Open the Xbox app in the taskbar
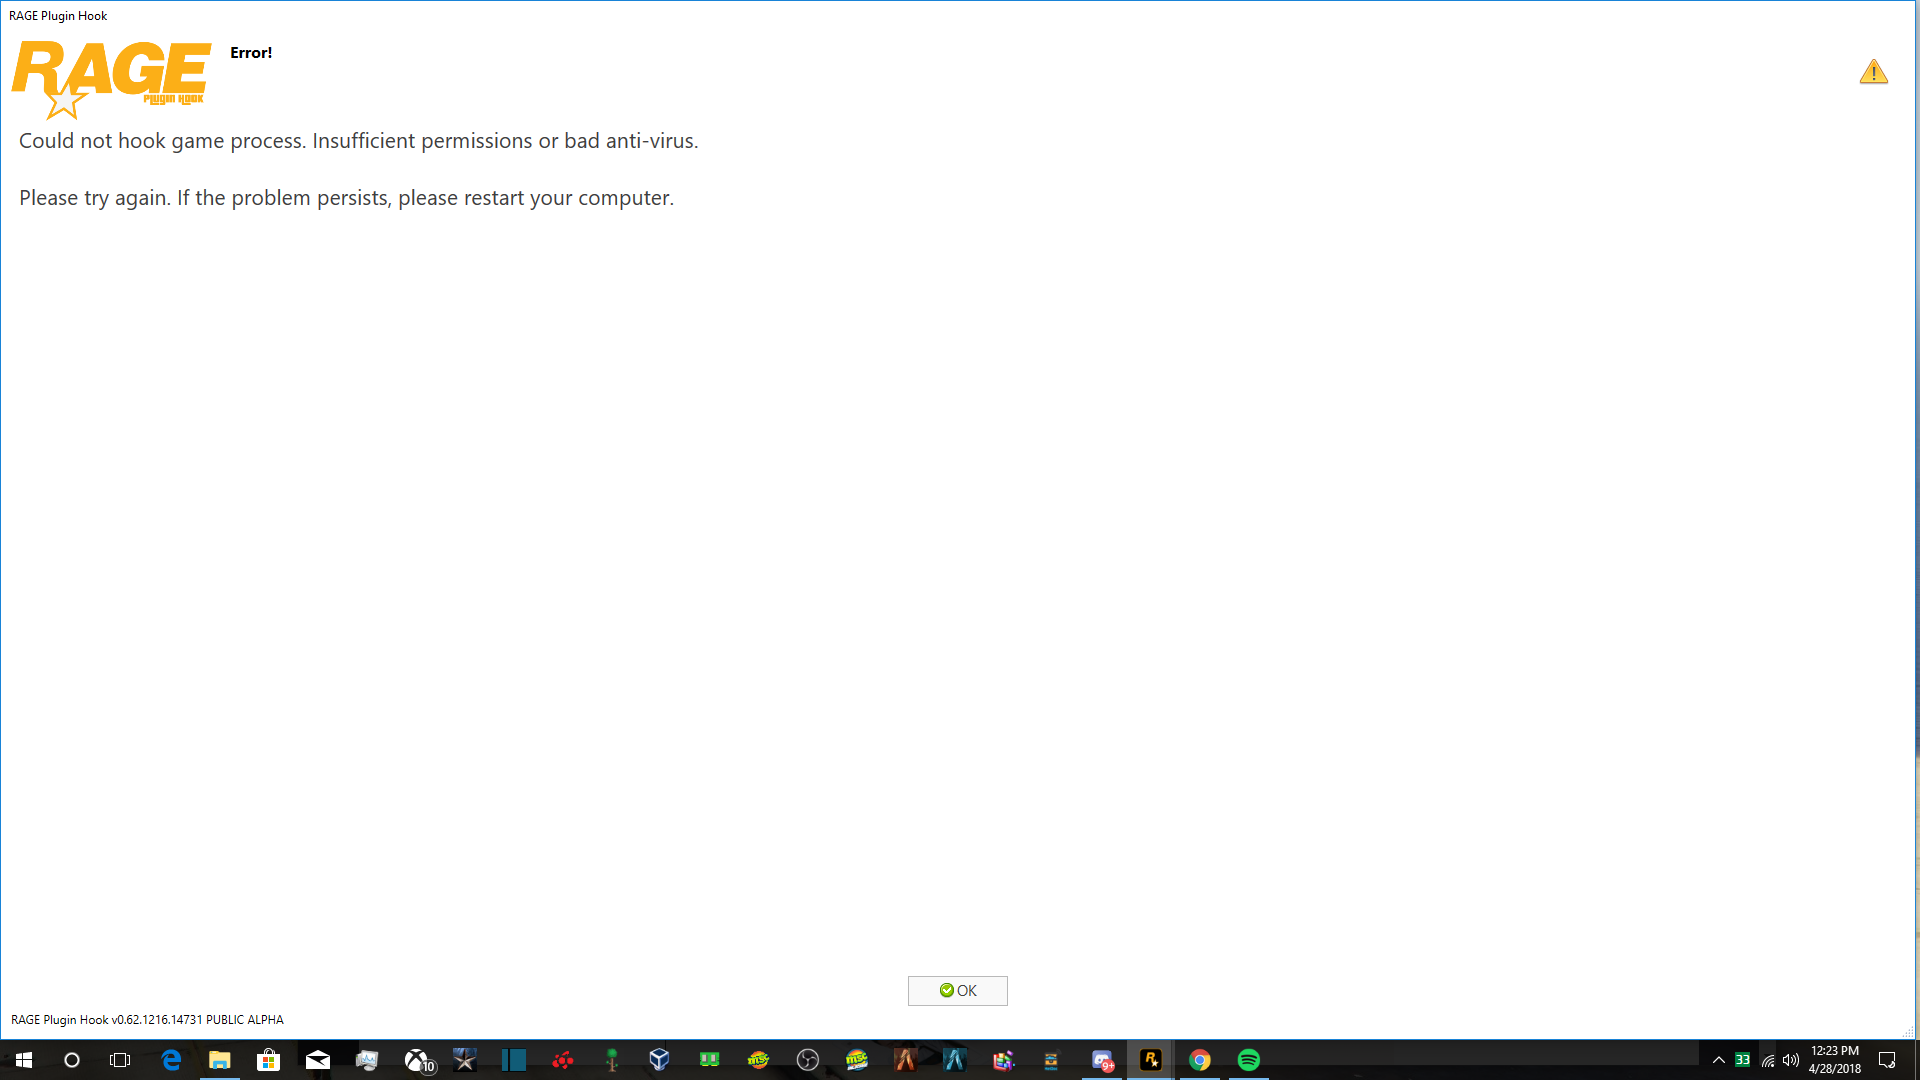The height and width of the screenshot is (1080, 1920). [x=417, y=1060]
